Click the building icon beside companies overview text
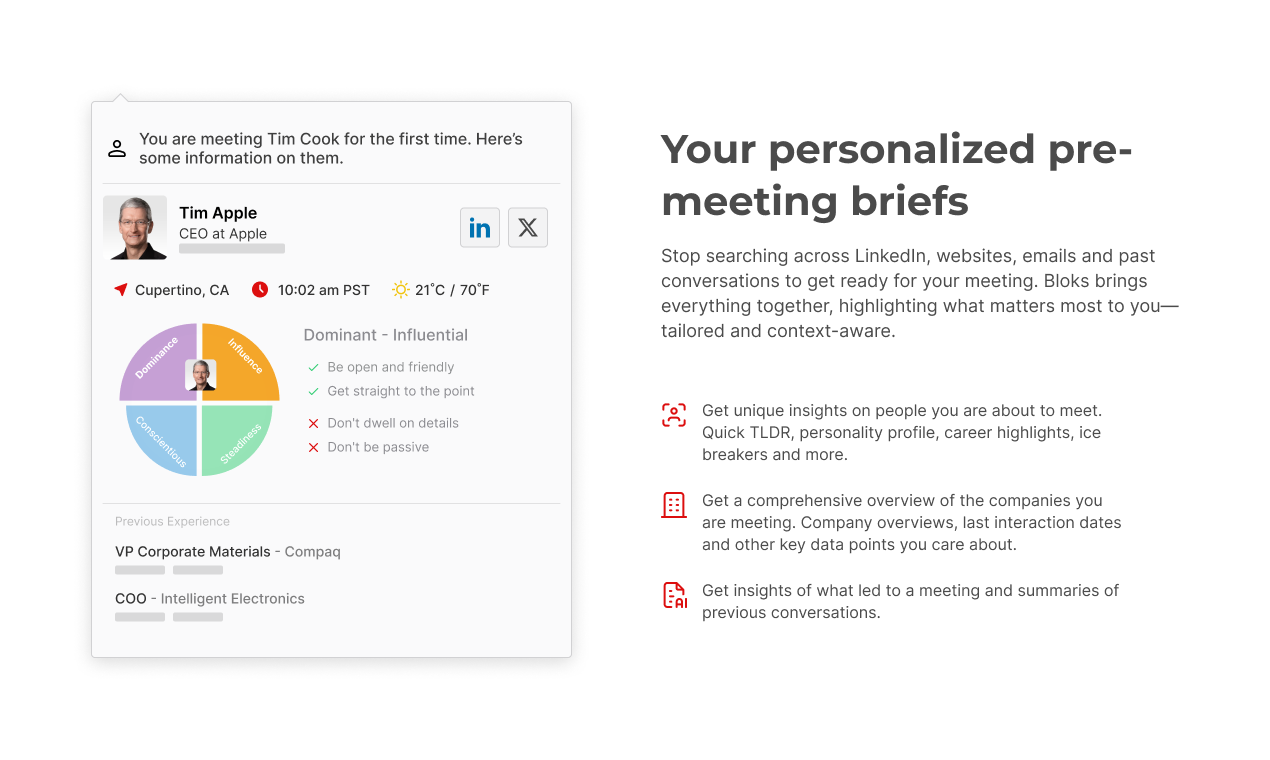 tap(674, 505)
